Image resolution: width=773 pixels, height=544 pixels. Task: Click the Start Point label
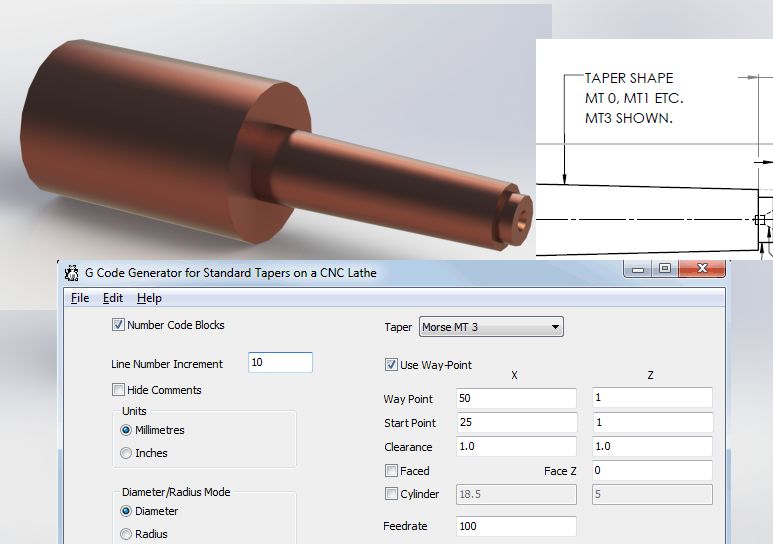click(x=410, y=423)
